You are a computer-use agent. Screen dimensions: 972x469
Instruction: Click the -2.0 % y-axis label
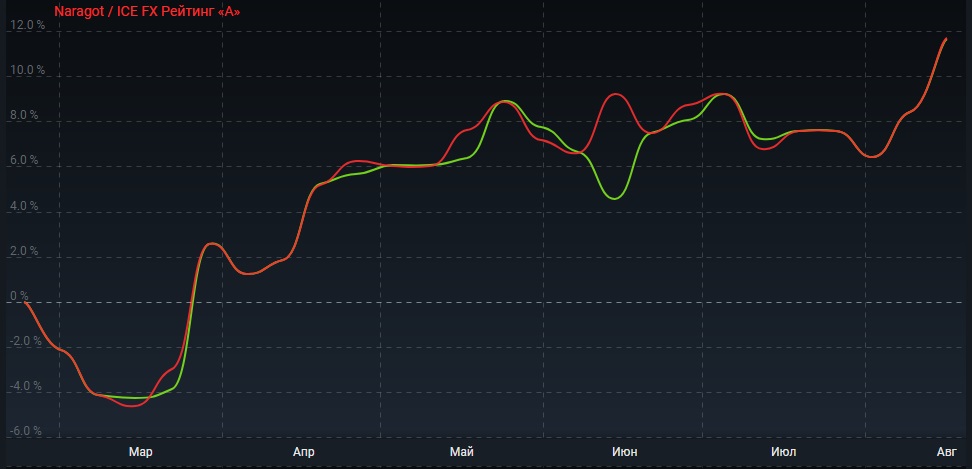(x=24, y=341)
